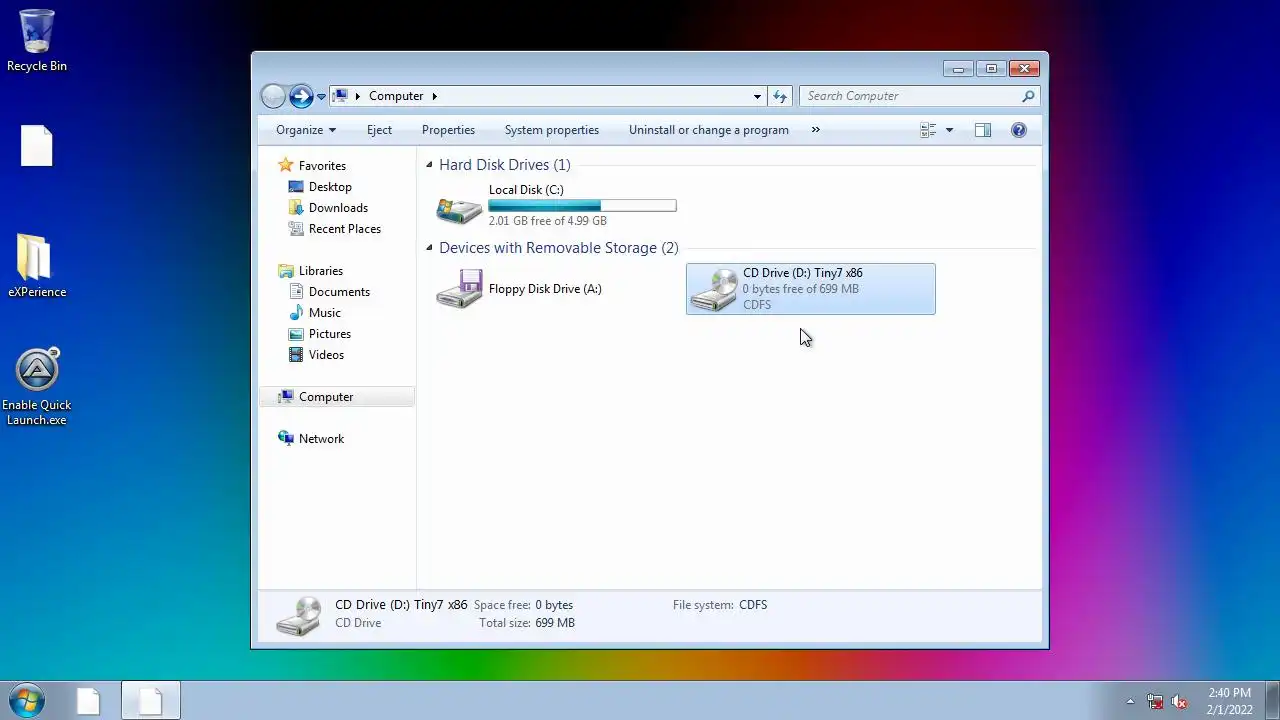Open Videos library

pyautogui.click(x=326, y=355)
